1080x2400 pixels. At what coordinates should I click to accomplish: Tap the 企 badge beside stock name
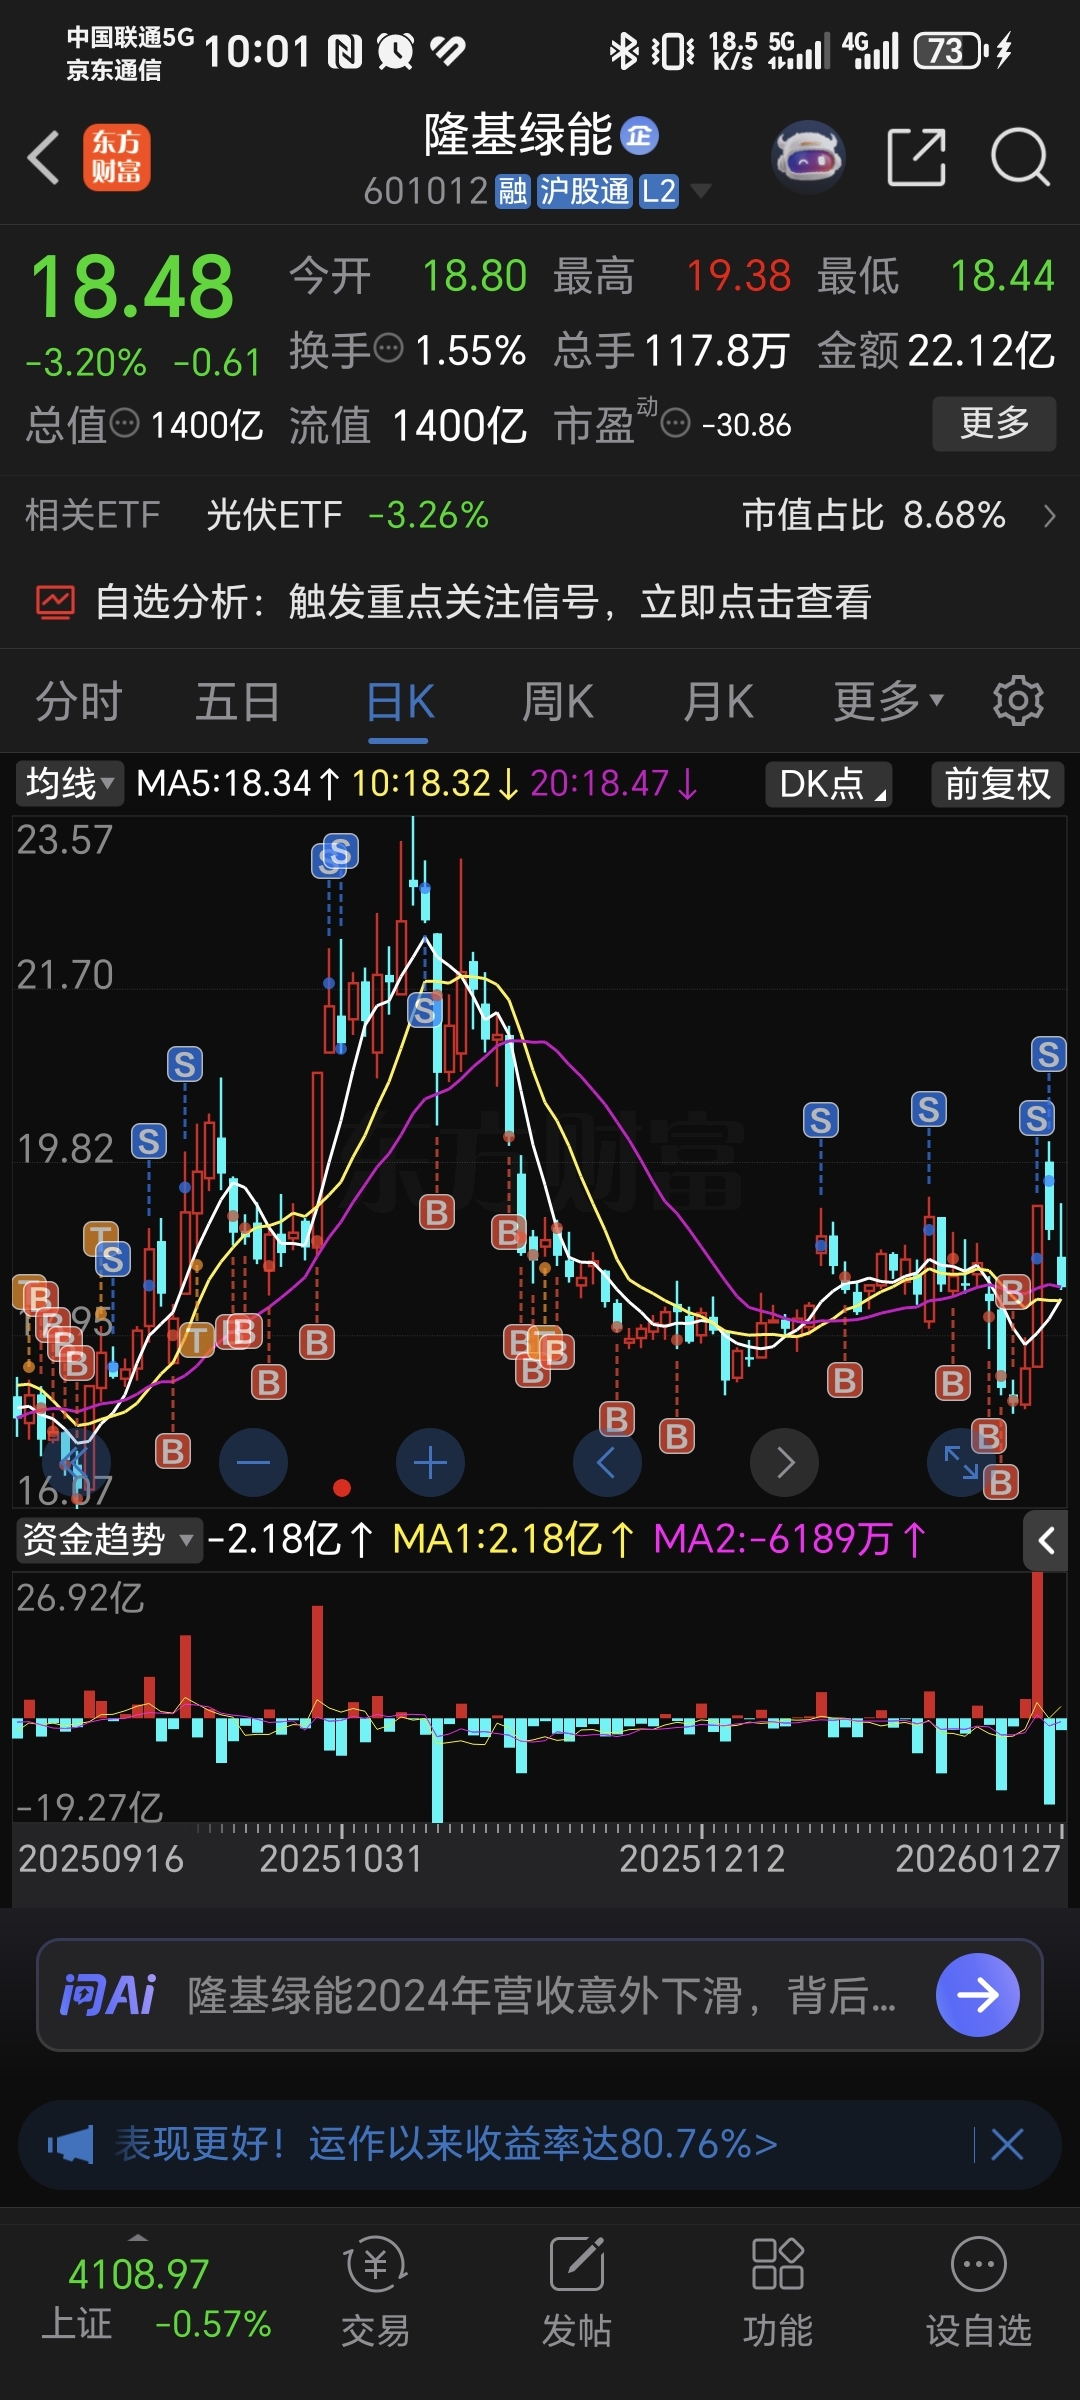click(x=639, y=136)
